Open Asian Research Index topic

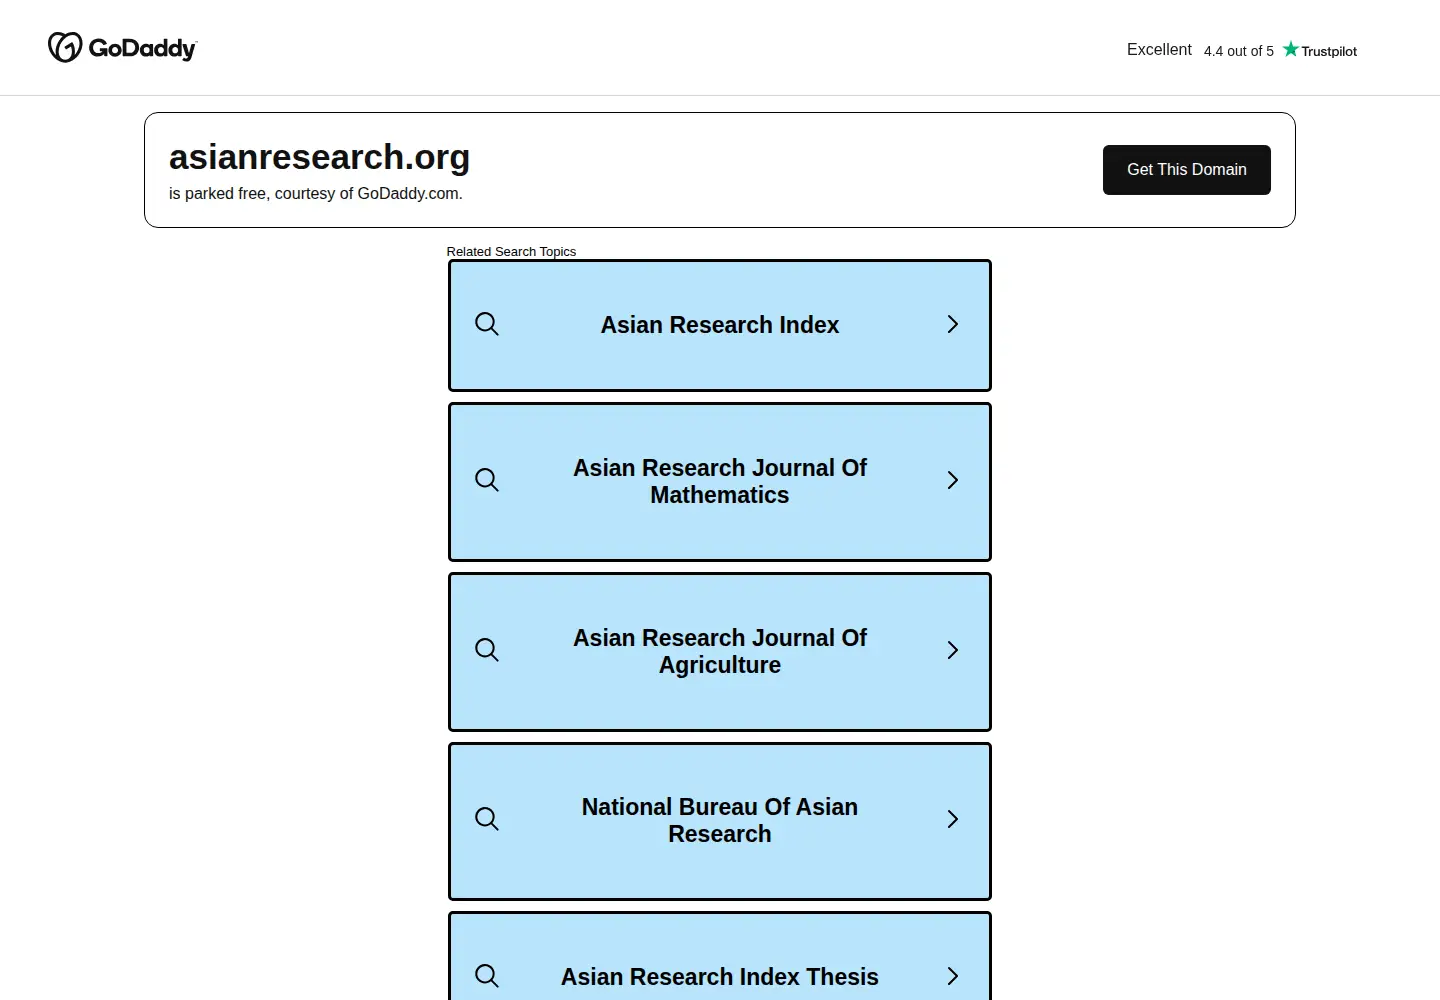[720, 325]
